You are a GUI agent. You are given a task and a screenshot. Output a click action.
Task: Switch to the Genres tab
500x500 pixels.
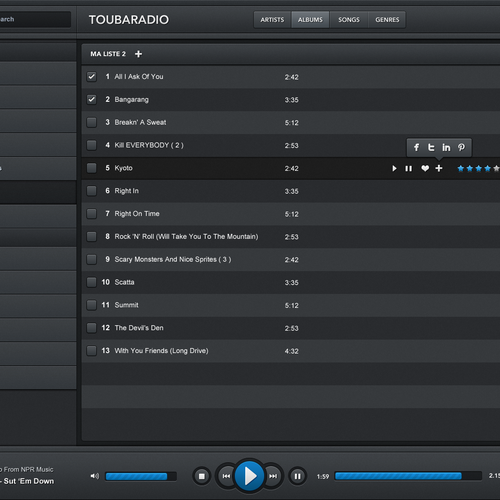click(387, 20)
